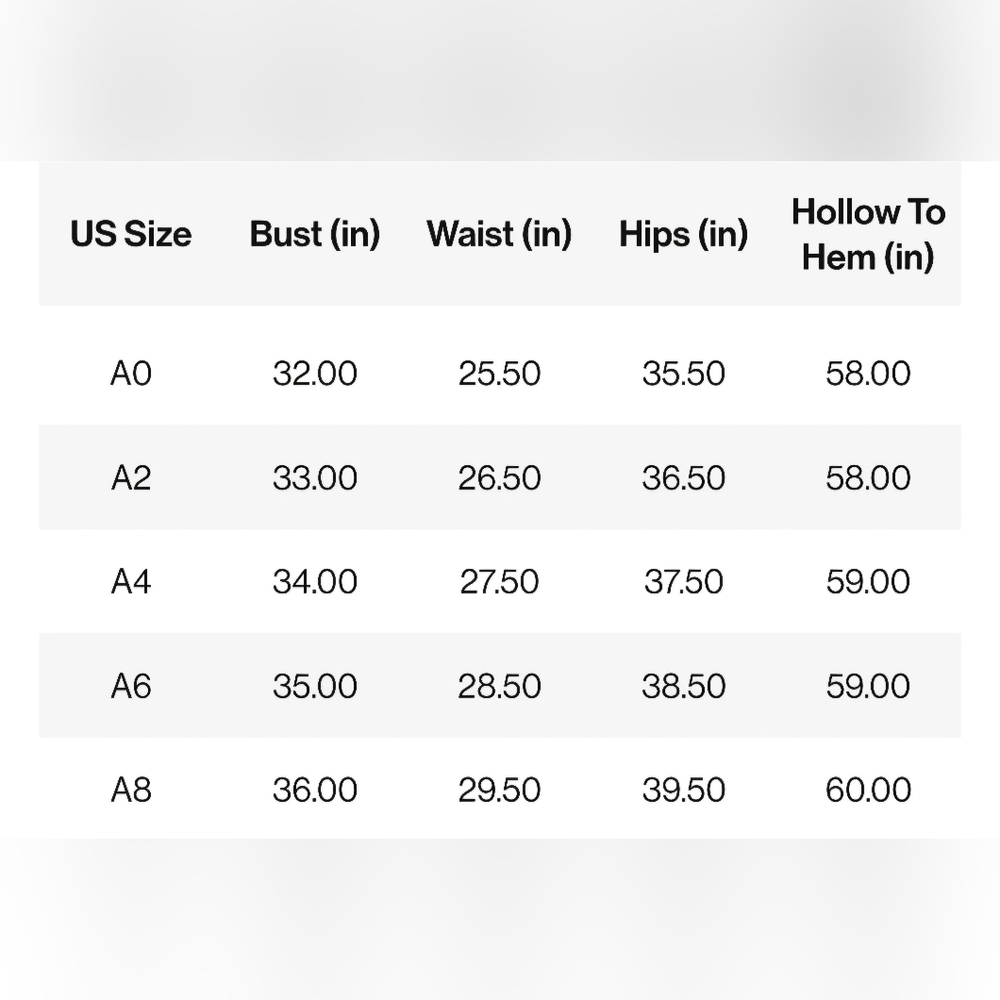
Task: Select the A8 size row label
Action: pyautogui.click(x=131, y=790)
